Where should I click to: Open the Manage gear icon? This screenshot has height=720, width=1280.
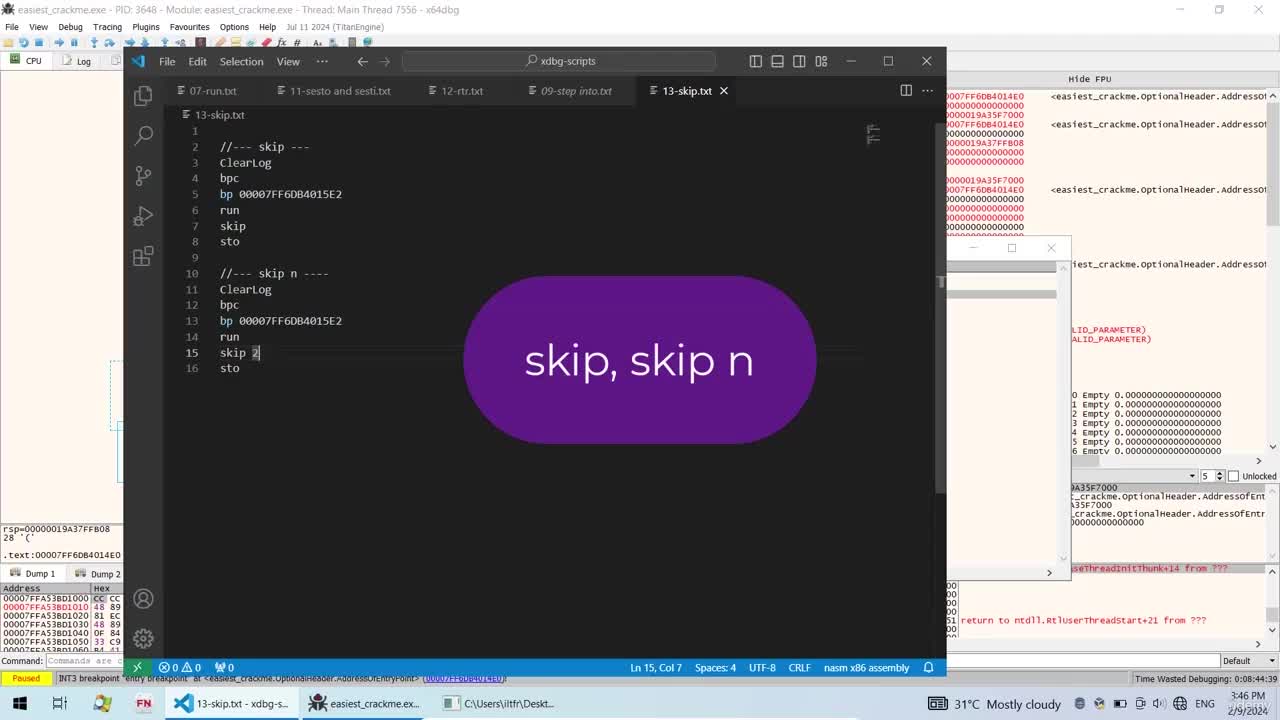click(143, 638)
